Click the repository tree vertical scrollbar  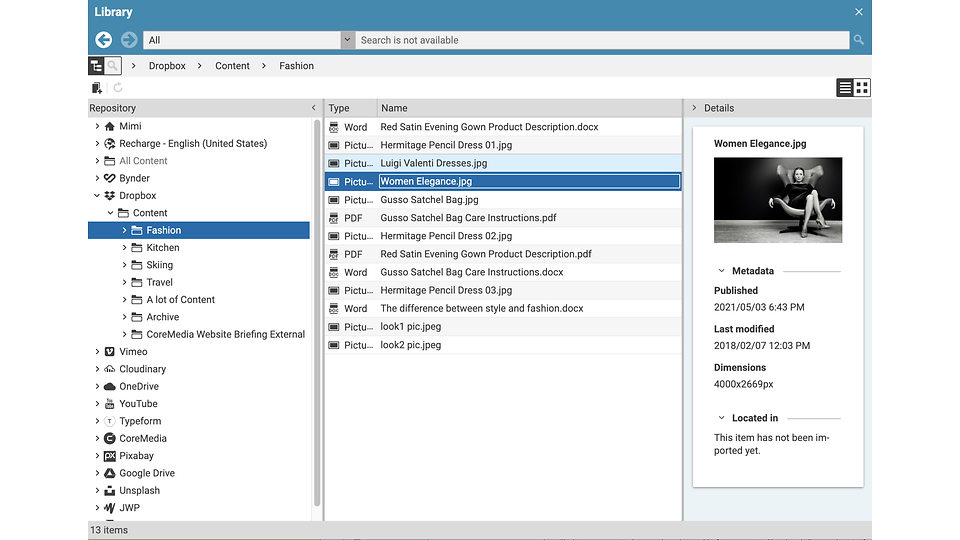[x=317, y=312]
